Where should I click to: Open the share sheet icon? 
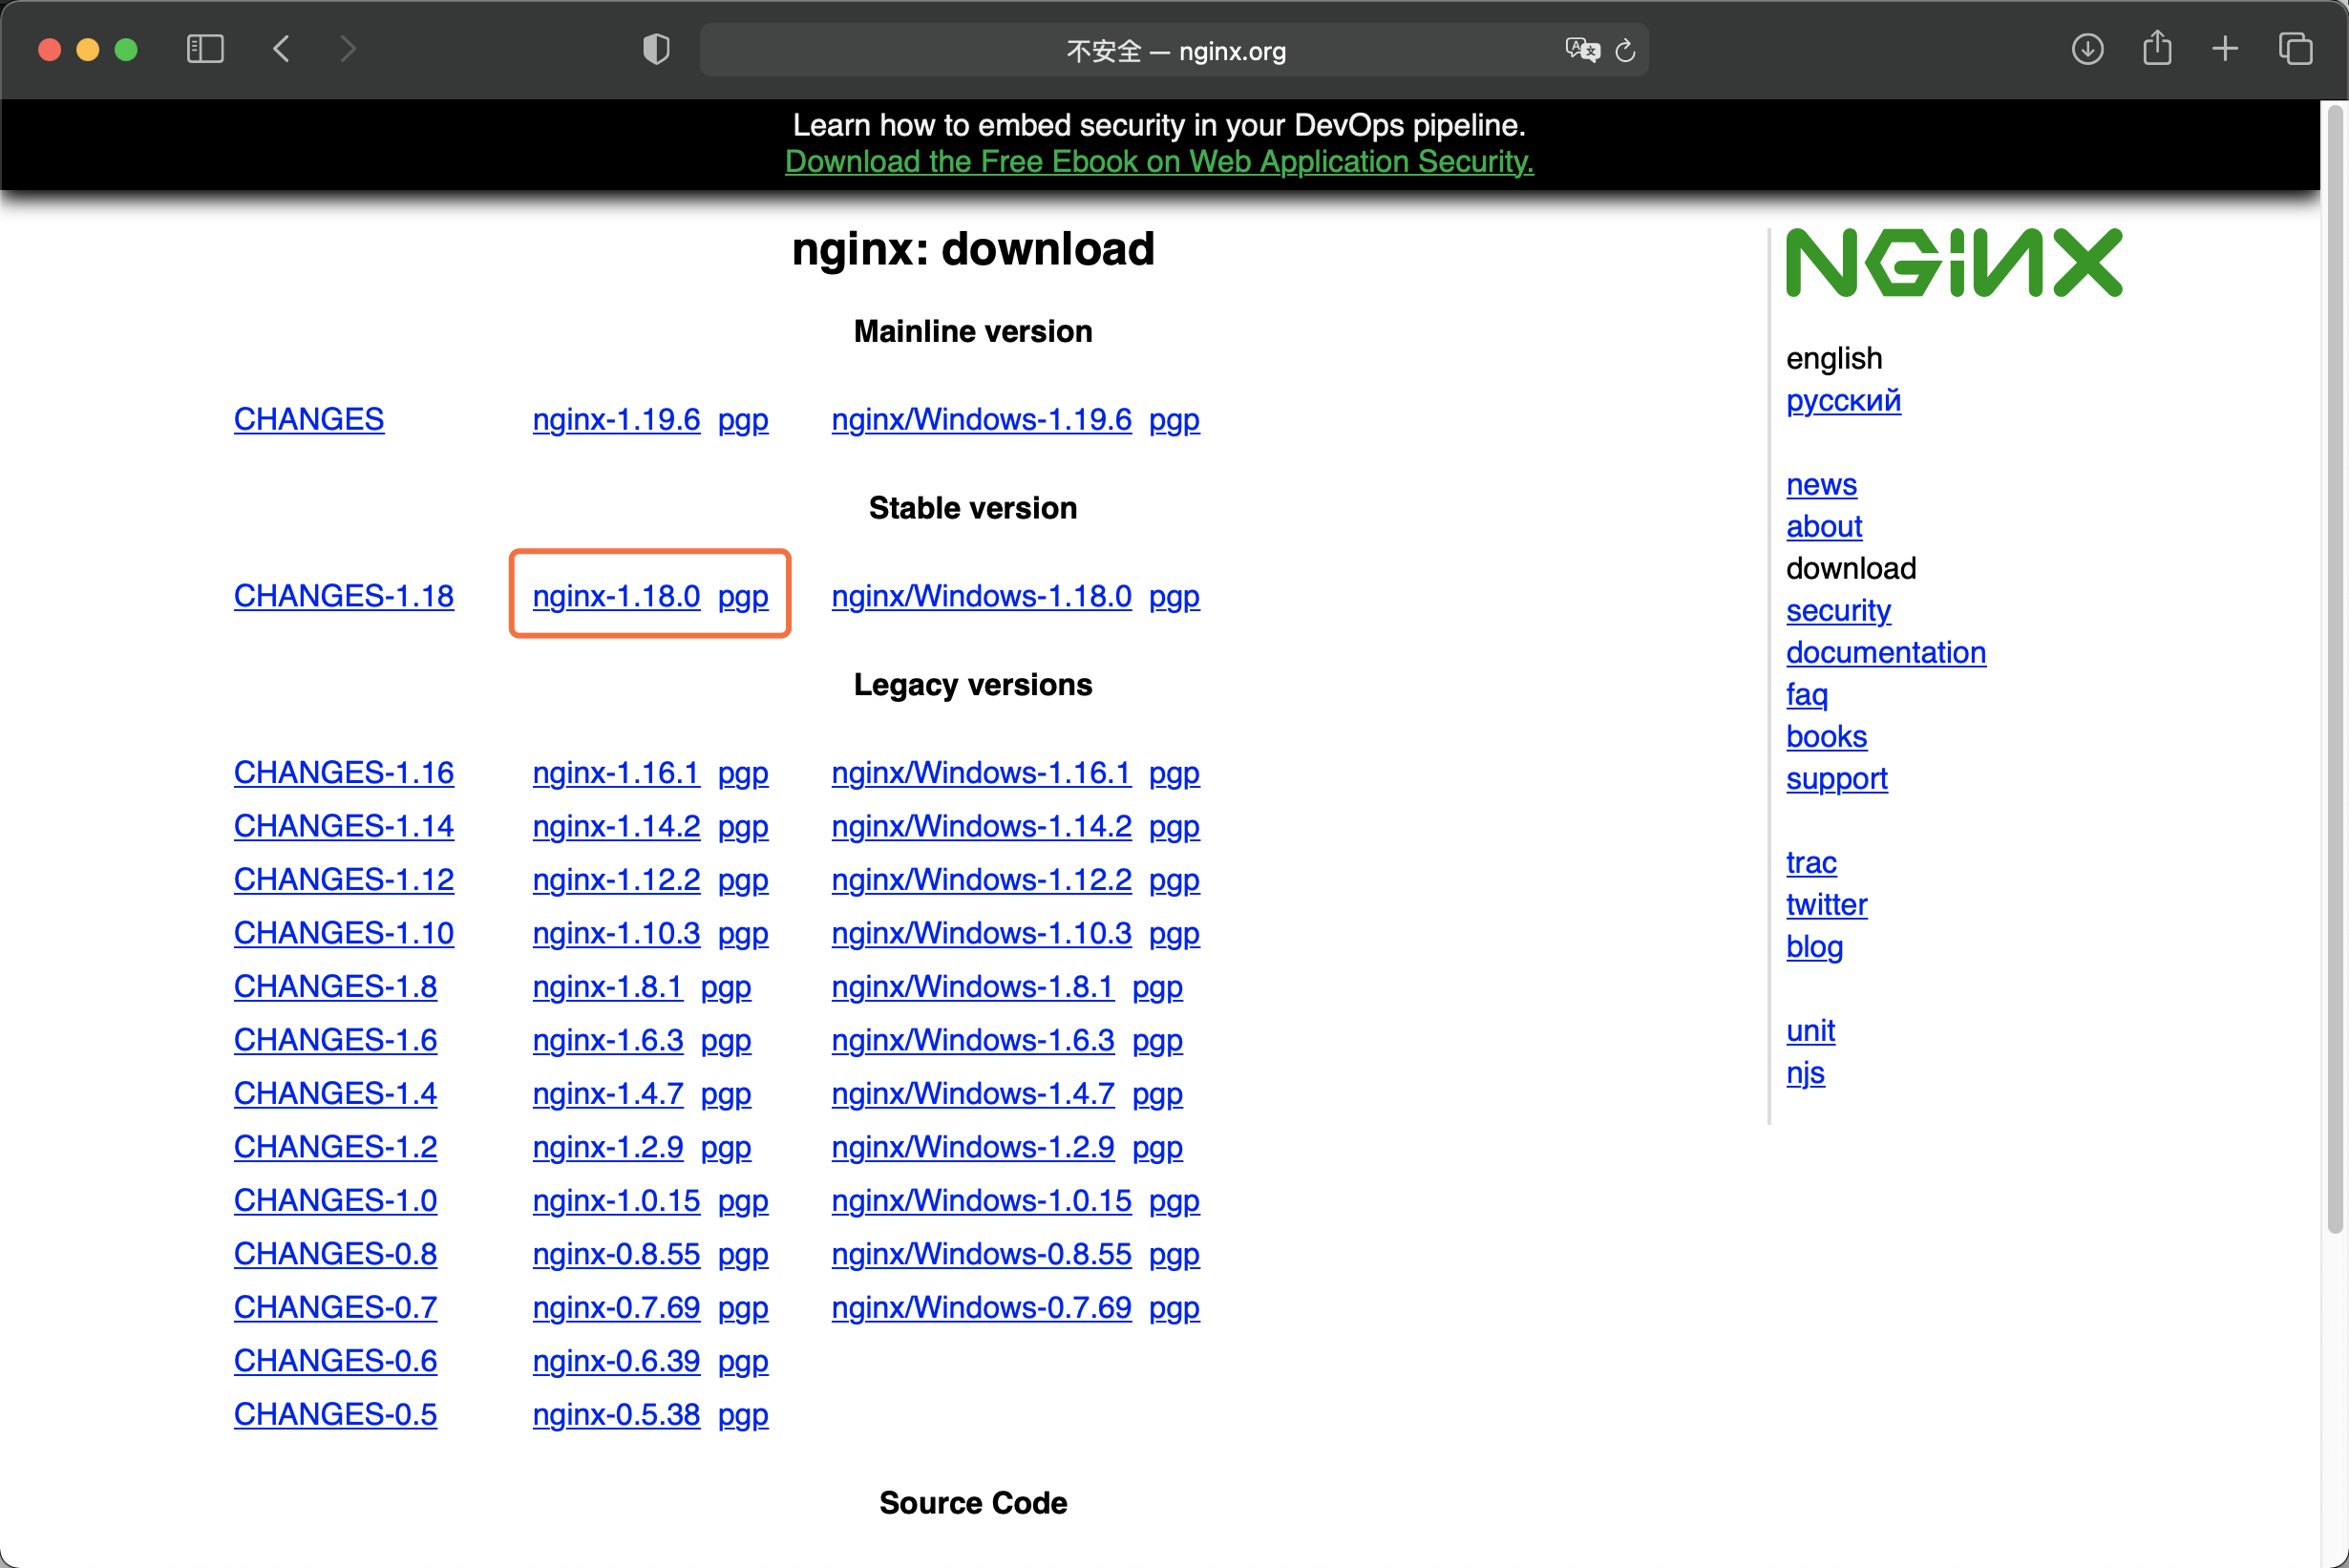pyautogui.click(x=2157, y=49)
